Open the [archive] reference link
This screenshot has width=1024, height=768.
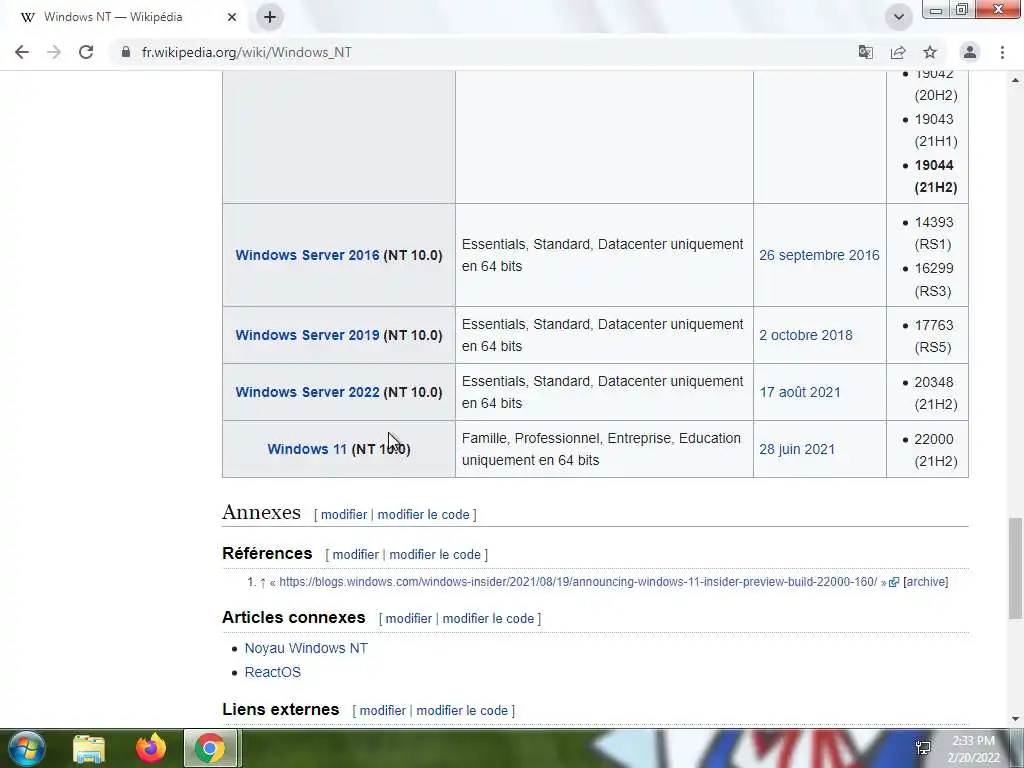(x=925, y=582)
